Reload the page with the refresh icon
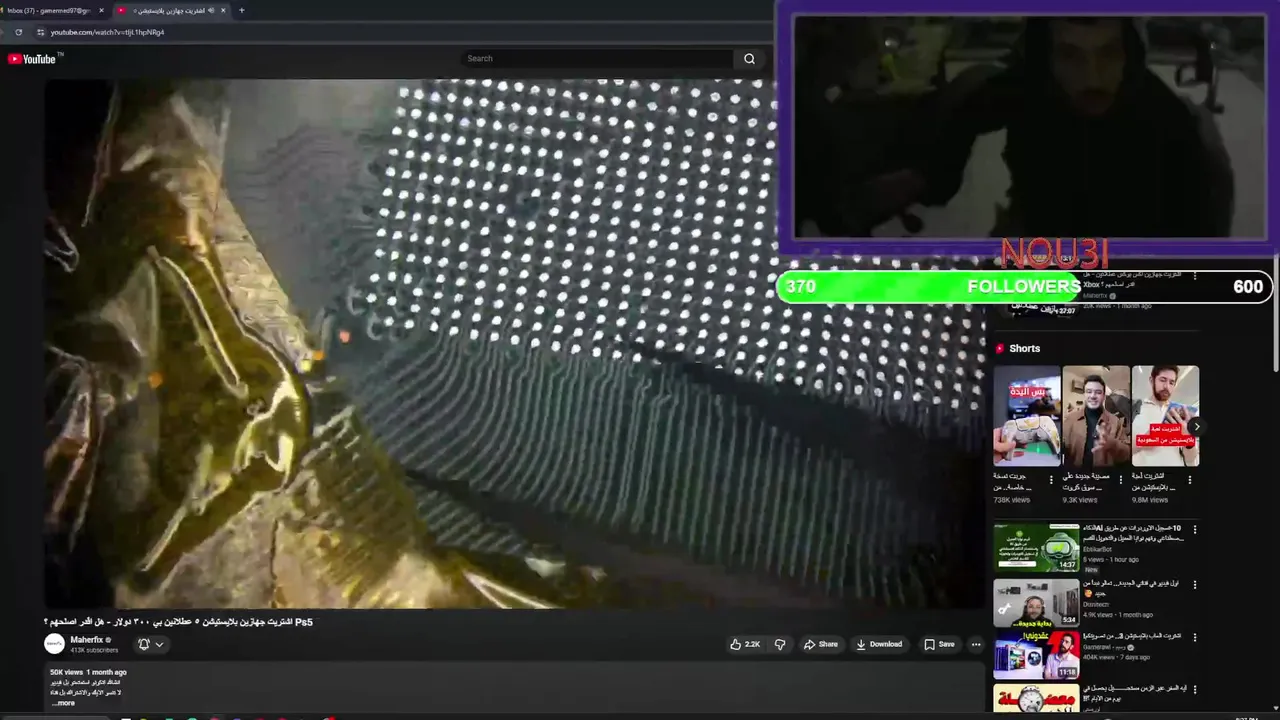This screenshot has height=720, width=1280. (18, 32)
